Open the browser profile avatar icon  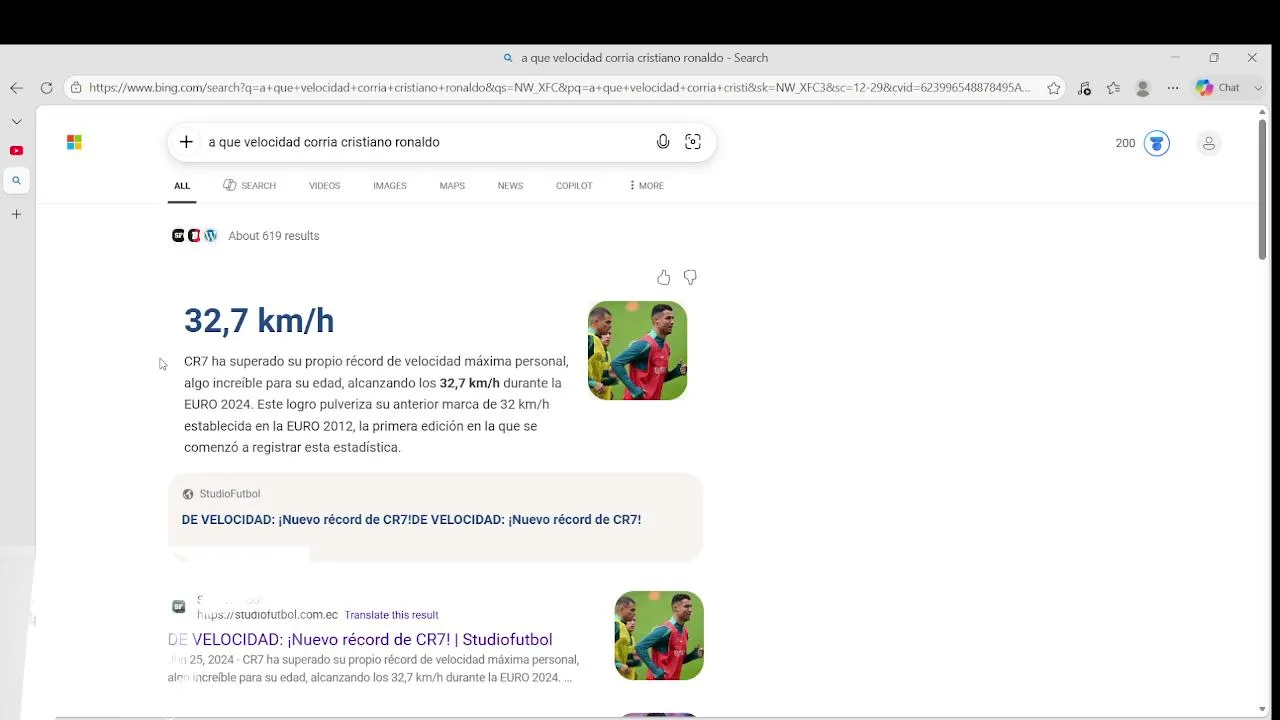[1143, 88]
